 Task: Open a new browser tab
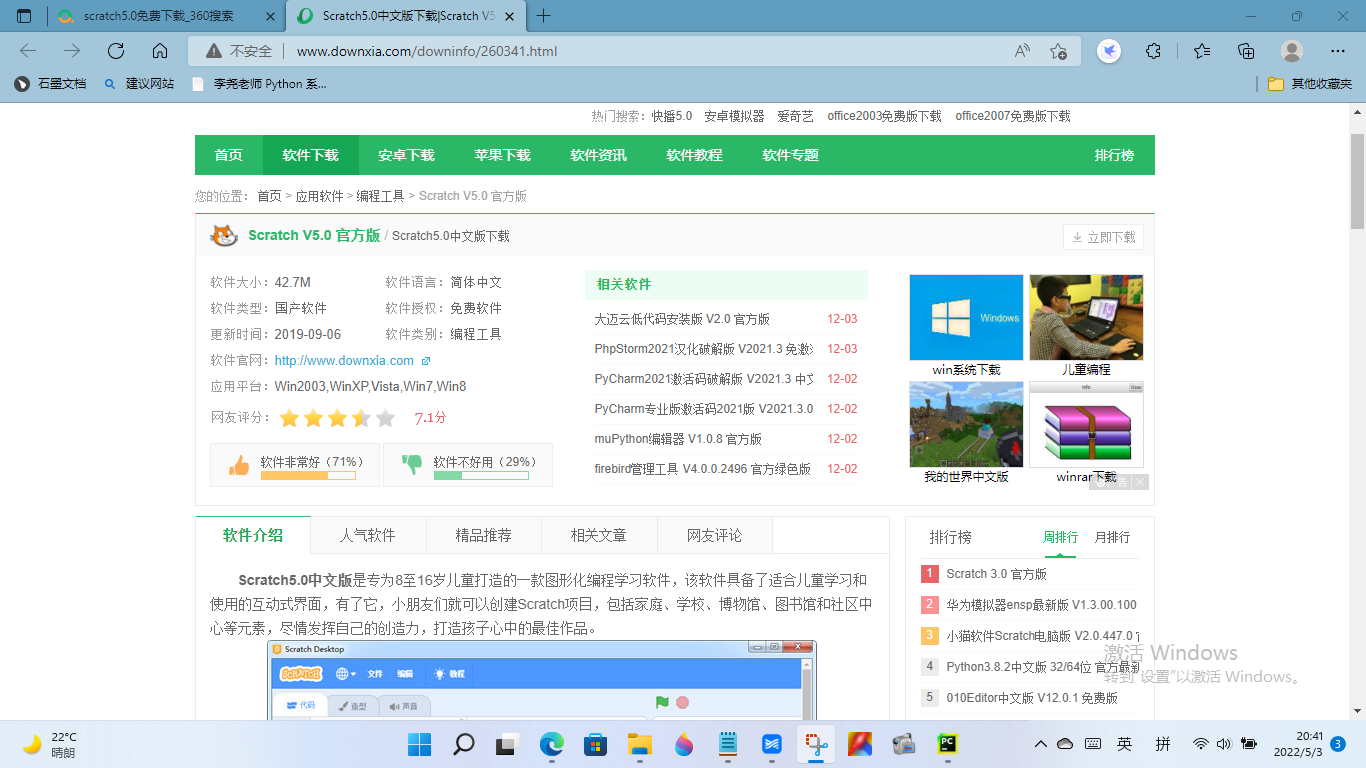pyautogui.click(x=544, y=16)
